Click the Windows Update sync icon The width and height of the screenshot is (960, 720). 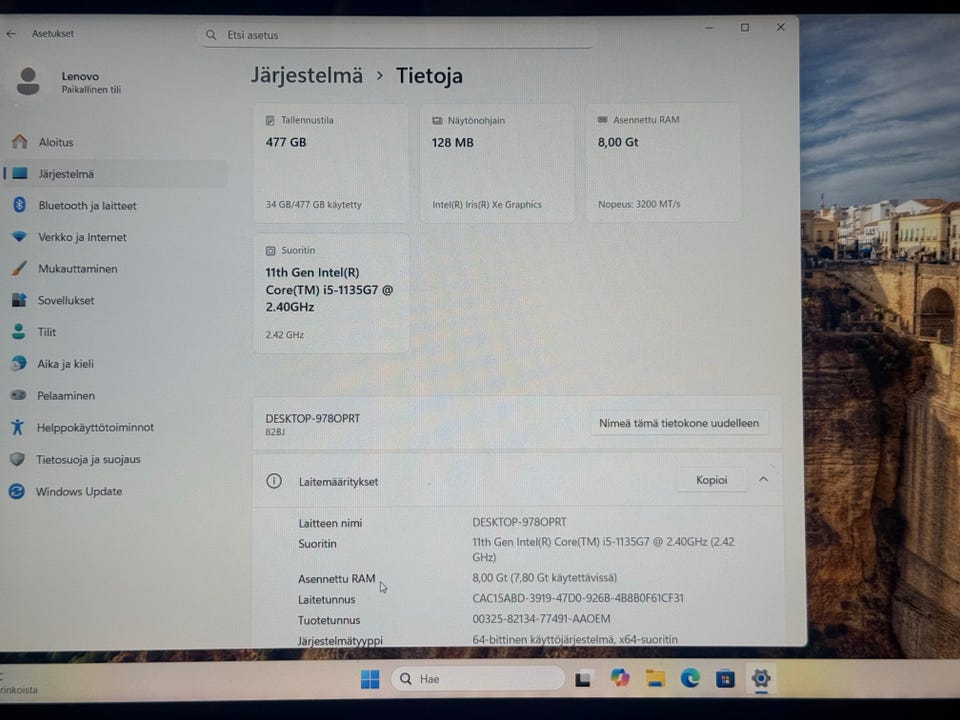[17, 490]
